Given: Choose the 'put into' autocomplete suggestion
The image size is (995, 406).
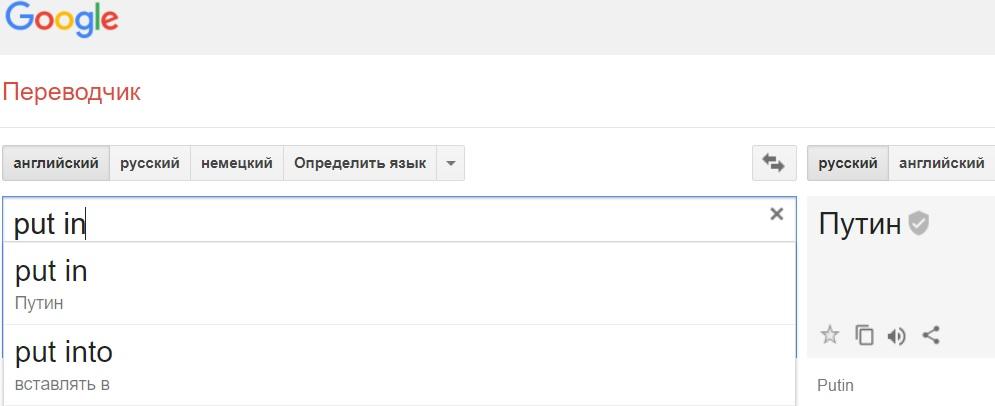Looking at the screenshot, I should tap(399, 365).
